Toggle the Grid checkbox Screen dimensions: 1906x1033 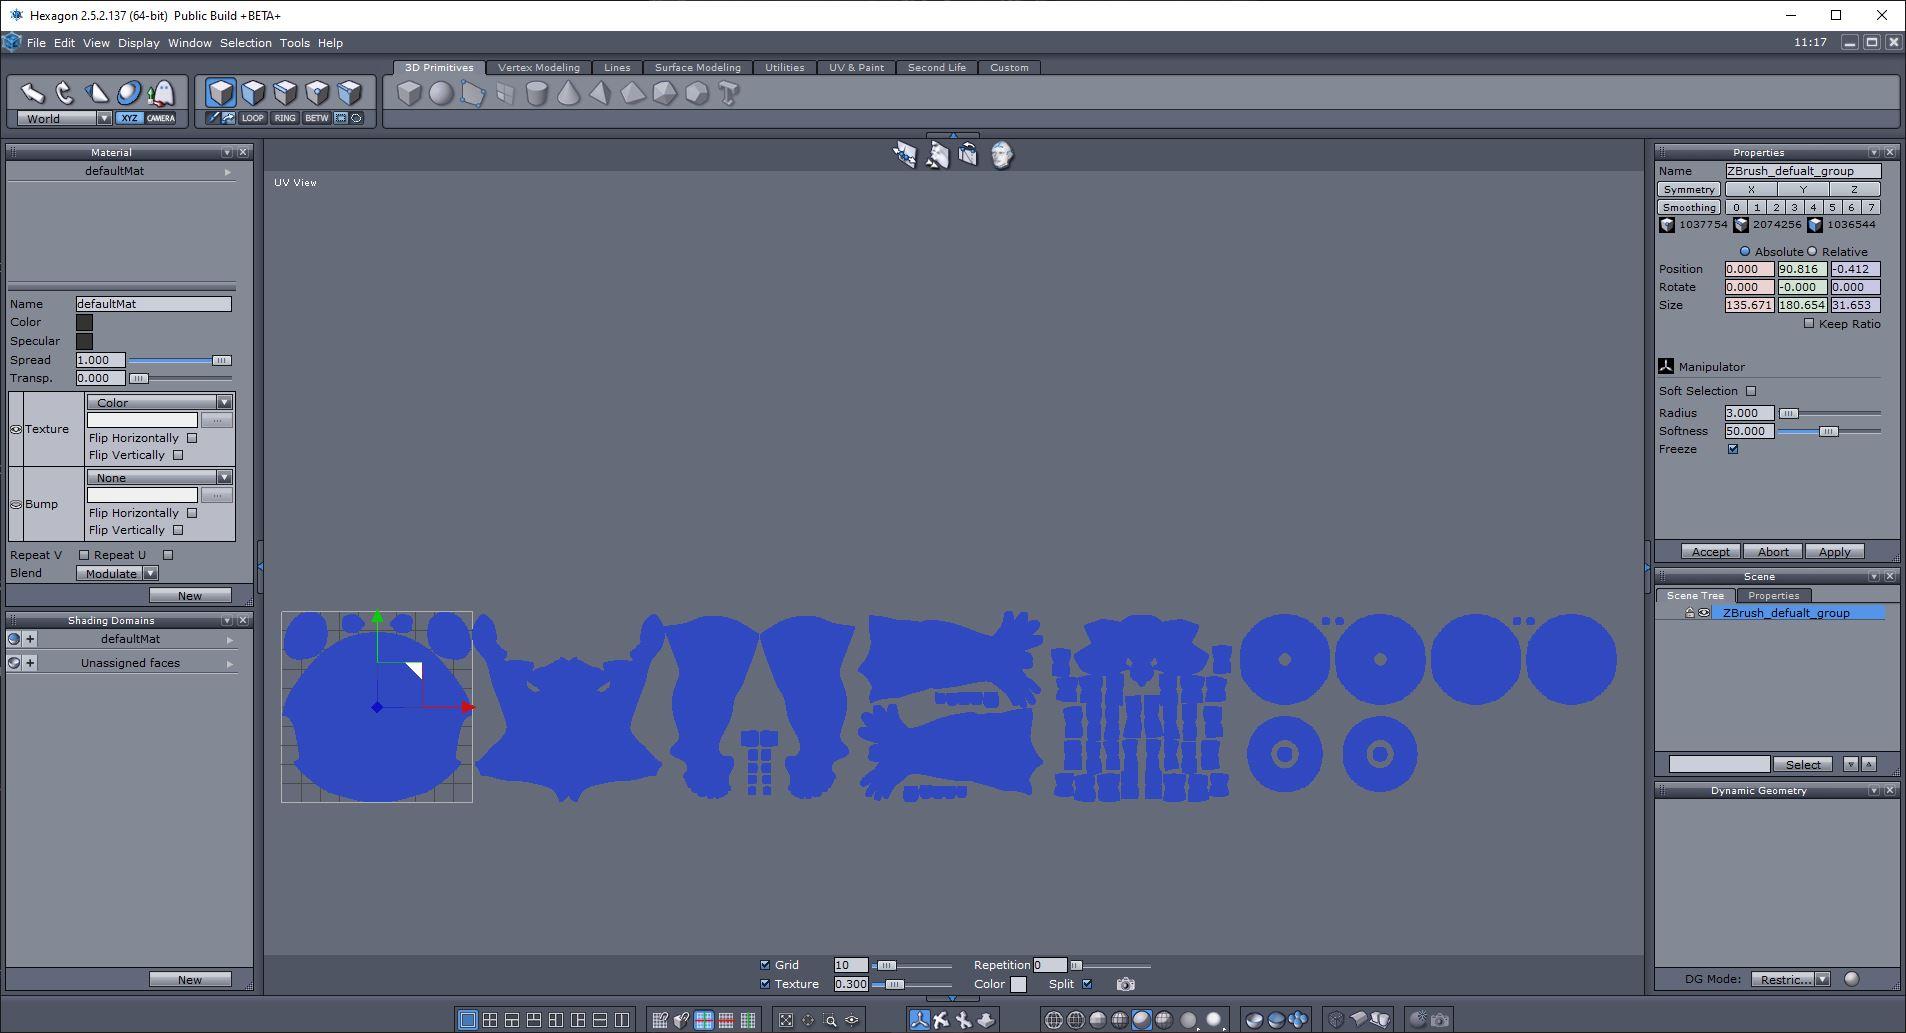click(765, 965)
